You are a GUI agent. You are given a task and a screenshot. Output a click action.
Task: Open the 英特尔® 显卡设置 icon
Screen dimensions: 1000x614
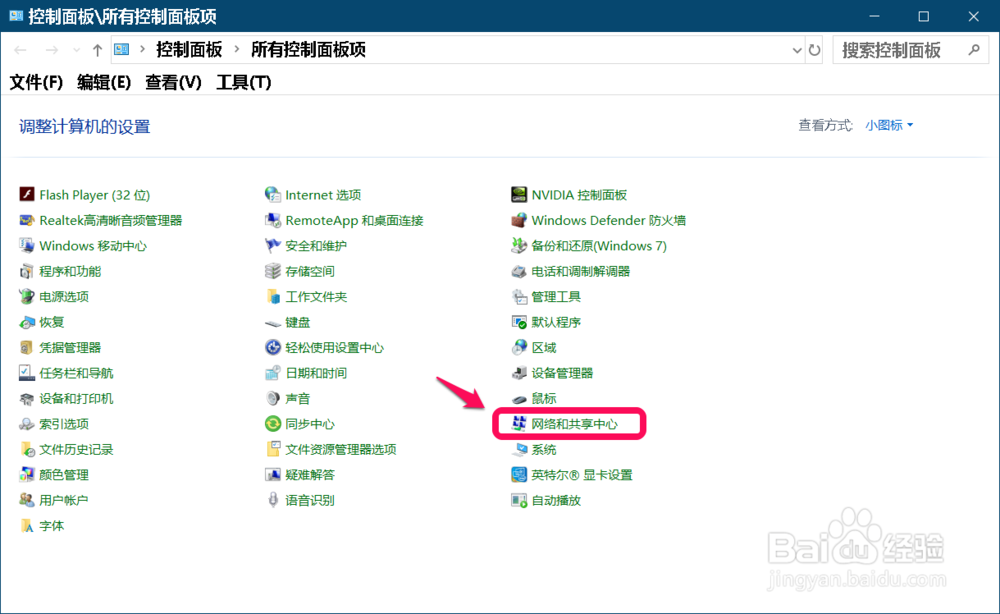pos(519,475)
